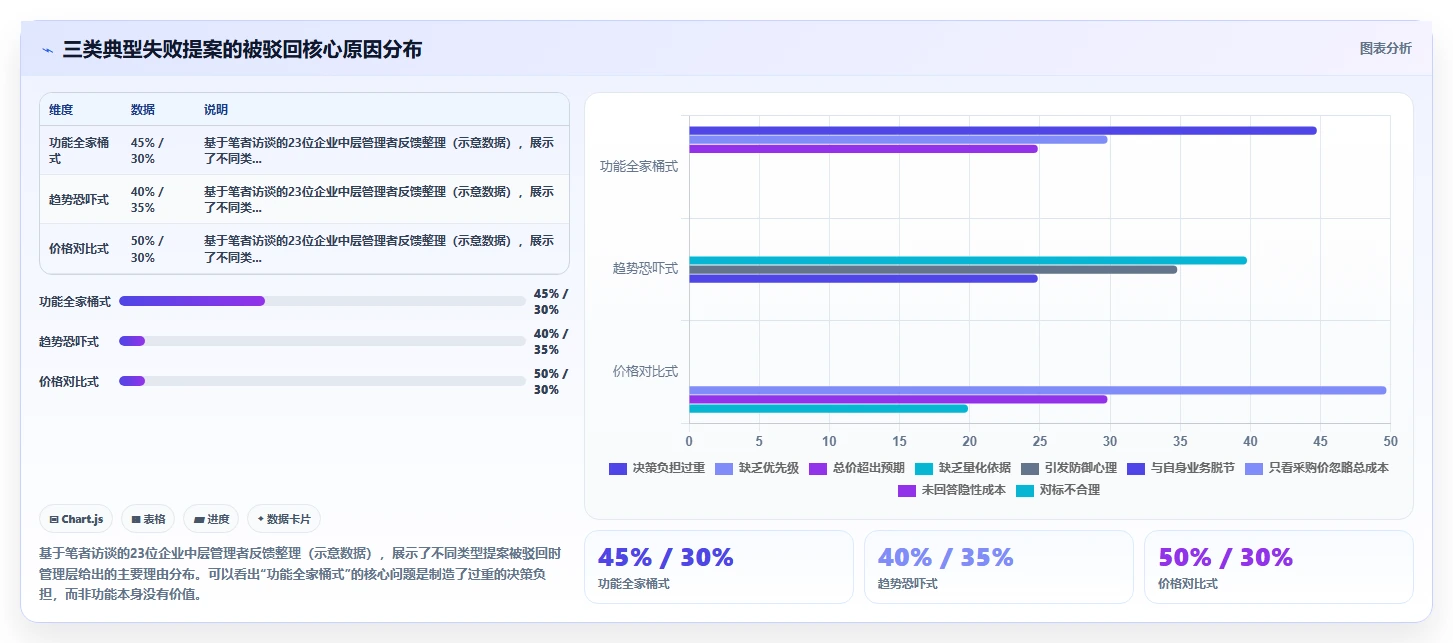1453x643 pixels.
Task: Click the 功能全家桶式 chart axis label
Action: pos(639,166)
